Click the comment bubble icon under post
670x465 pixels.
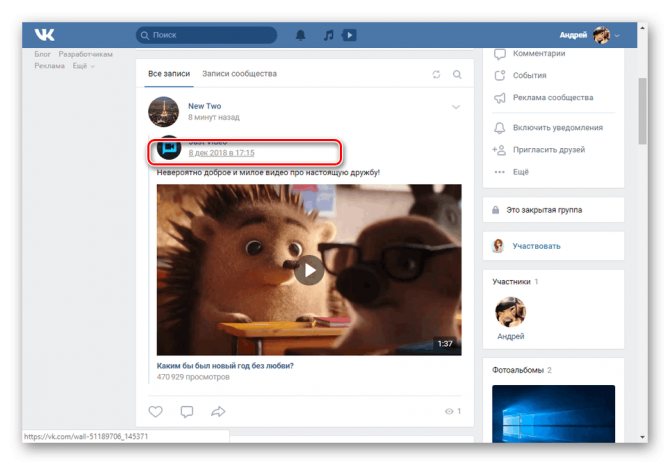(187, 412)
